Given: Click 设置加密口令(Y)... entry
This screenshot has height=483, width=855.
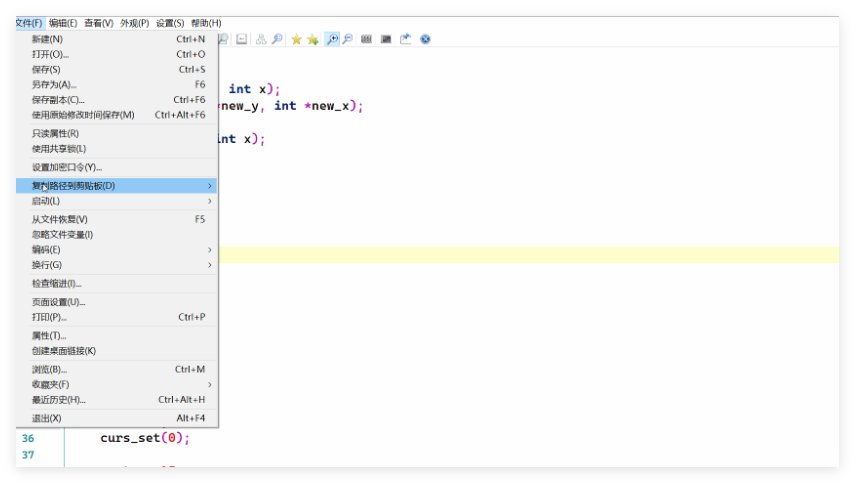Looking at the screenshot, I should pyautogui.click(x=117, y=167).
